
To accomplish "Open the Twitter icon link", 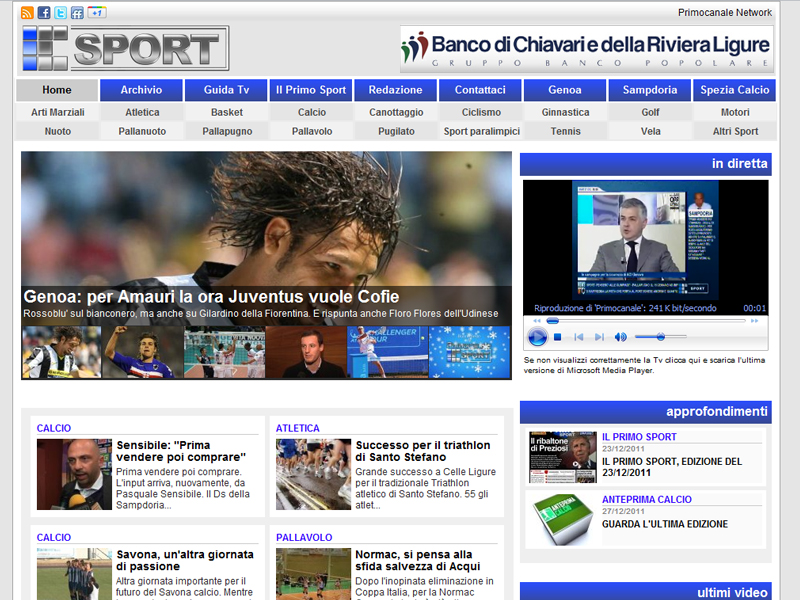I will [61, 13].
